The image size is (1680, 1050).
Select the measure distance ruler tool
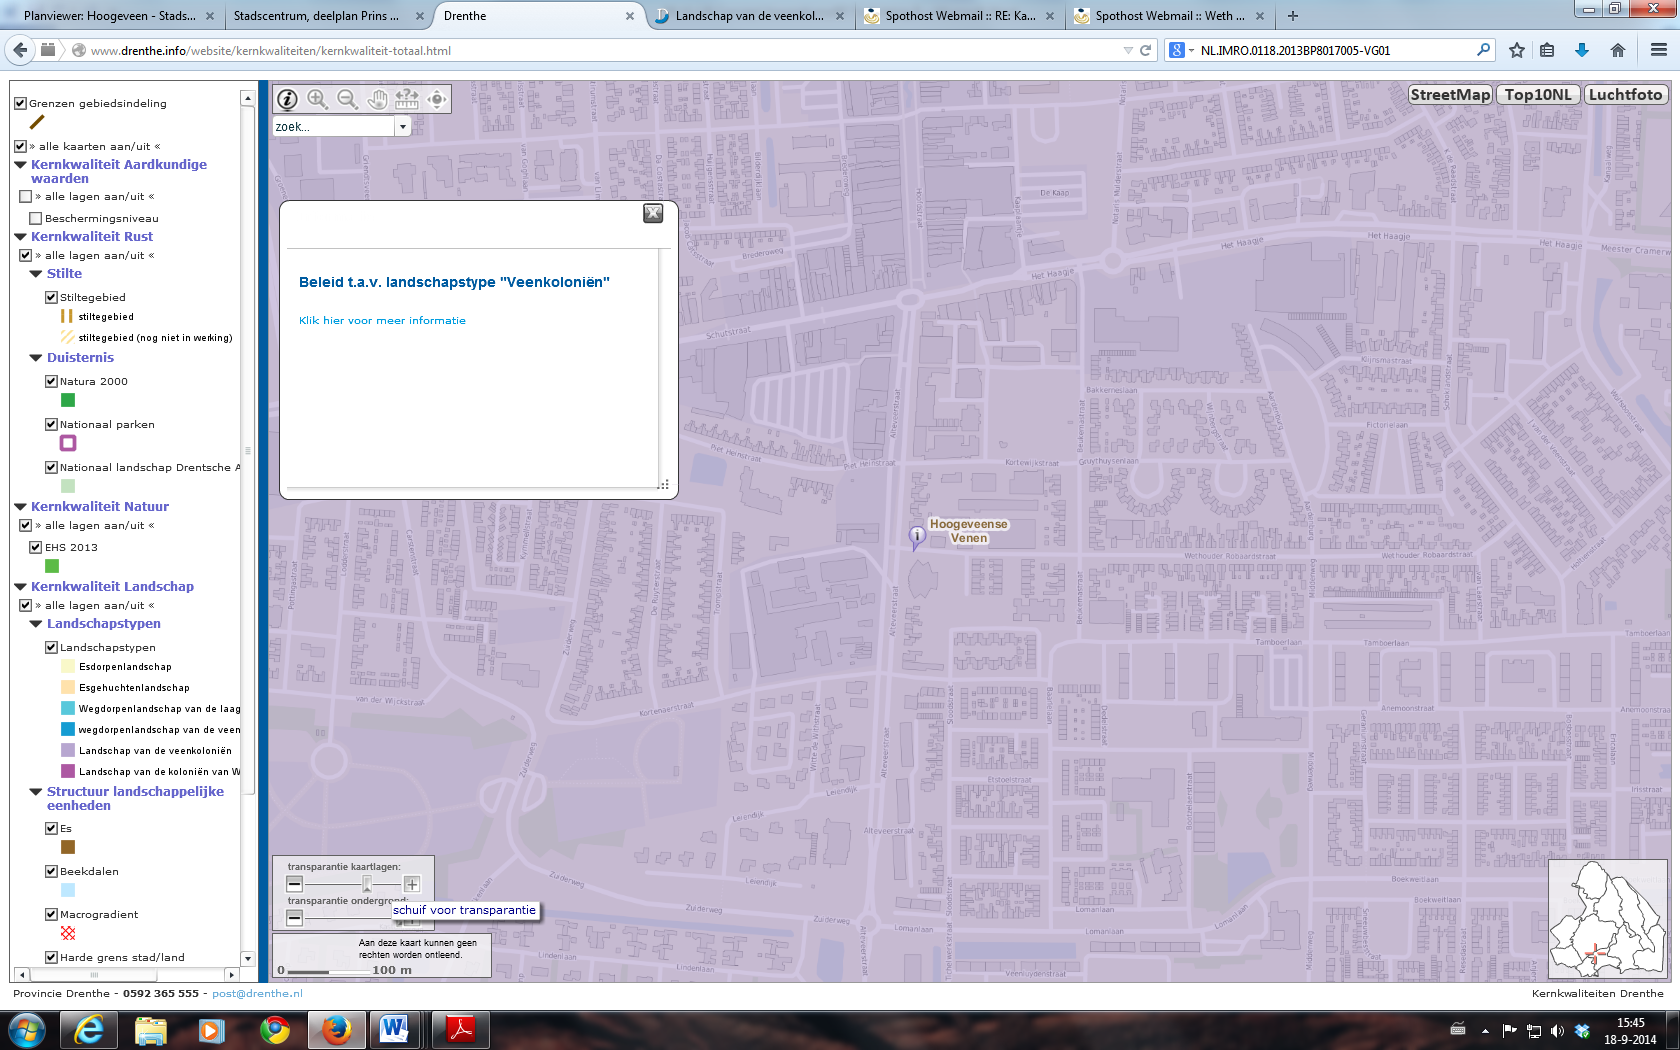407,99
